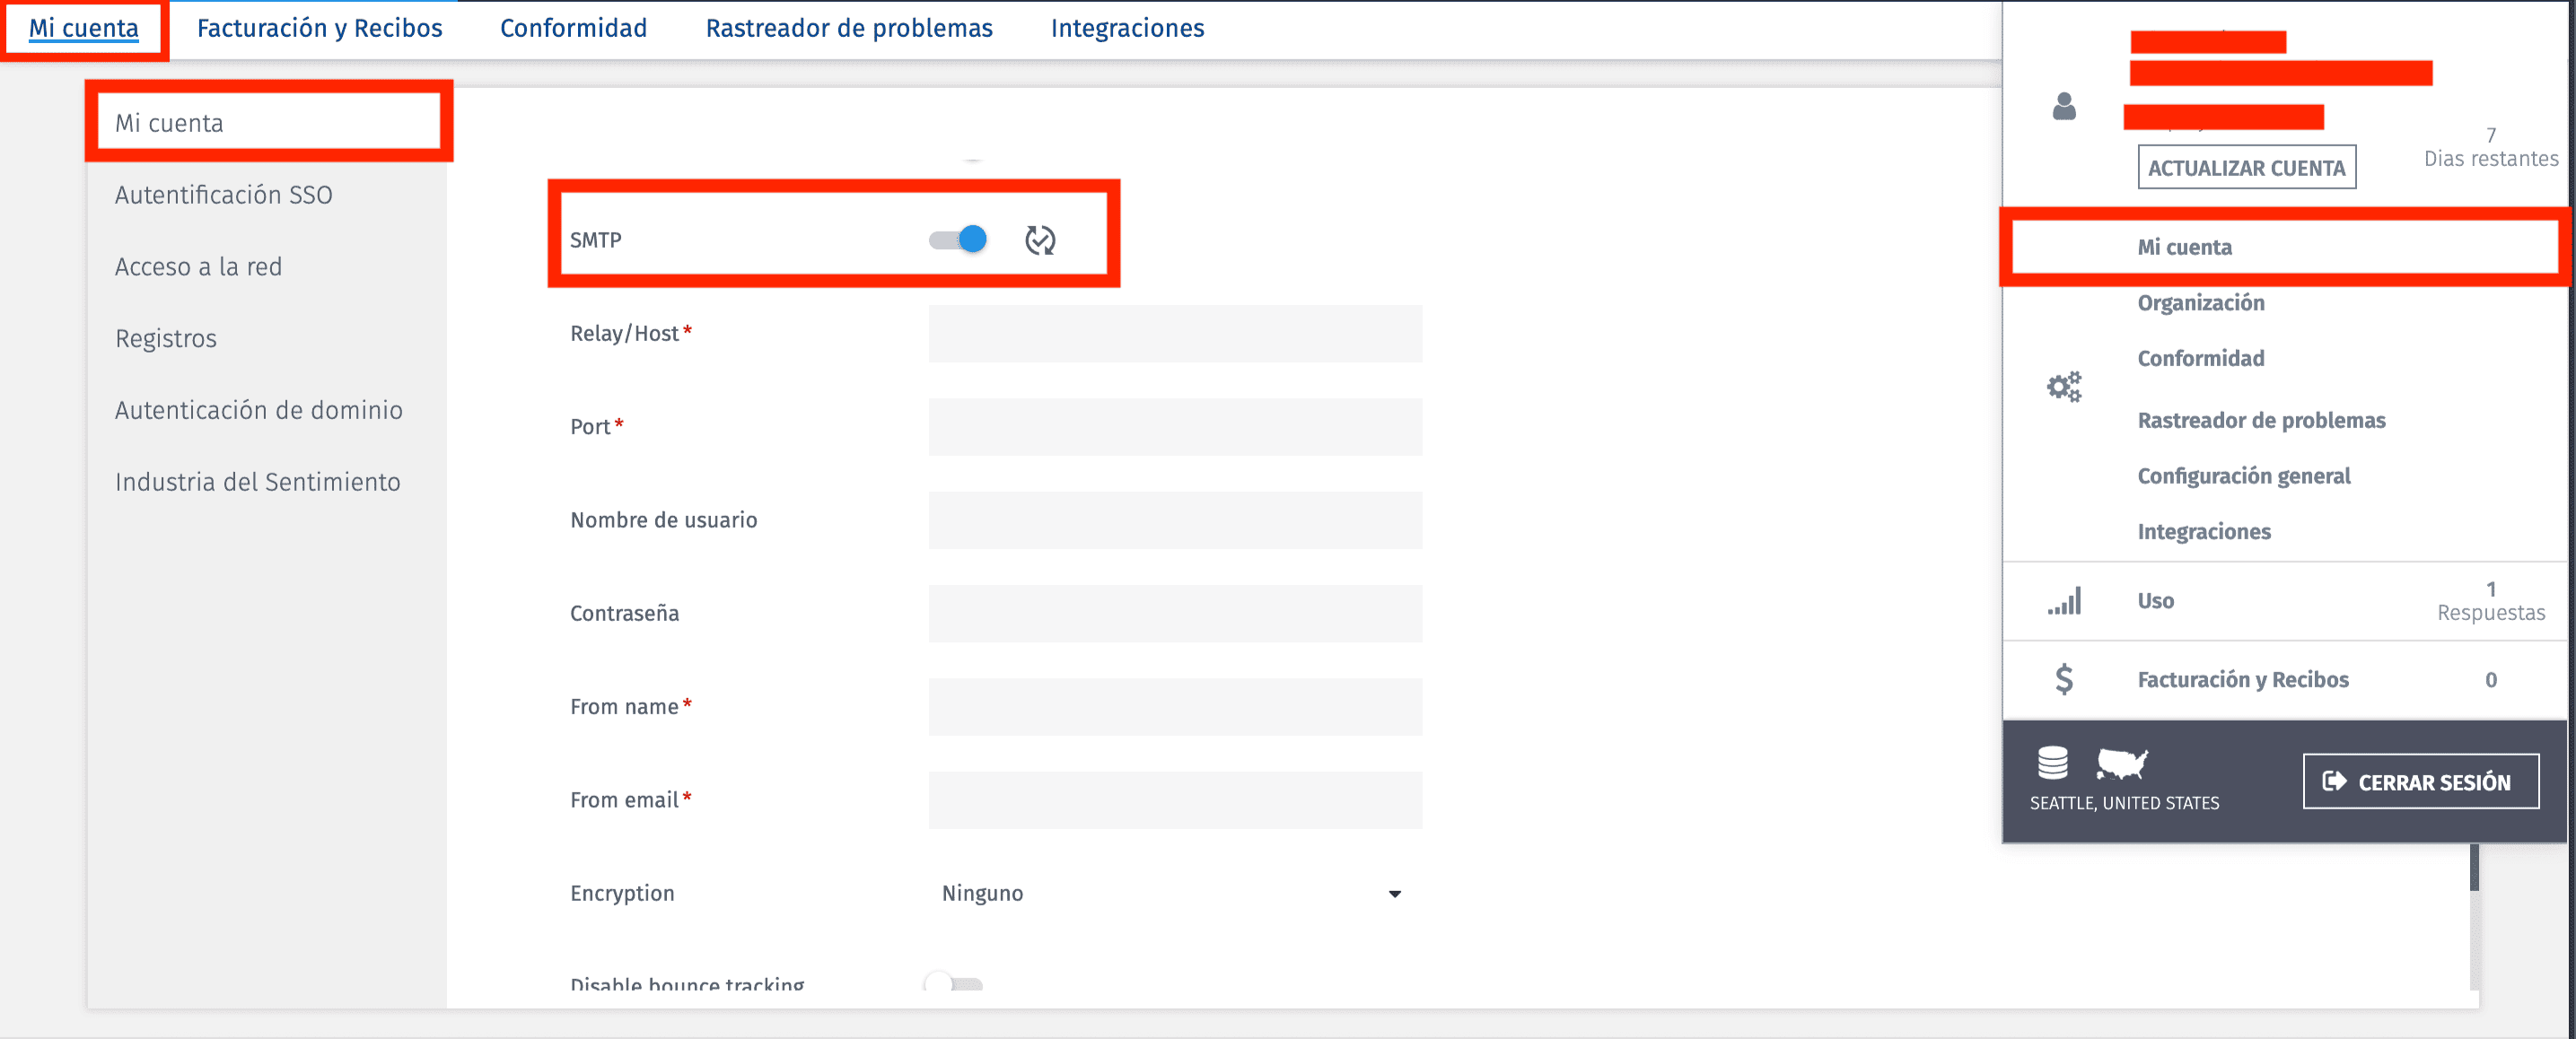The height and width of the screenshot is (1039, 2576).
Task: Click the sync icon next to SMTP
Action: [x=1040, y=239]
